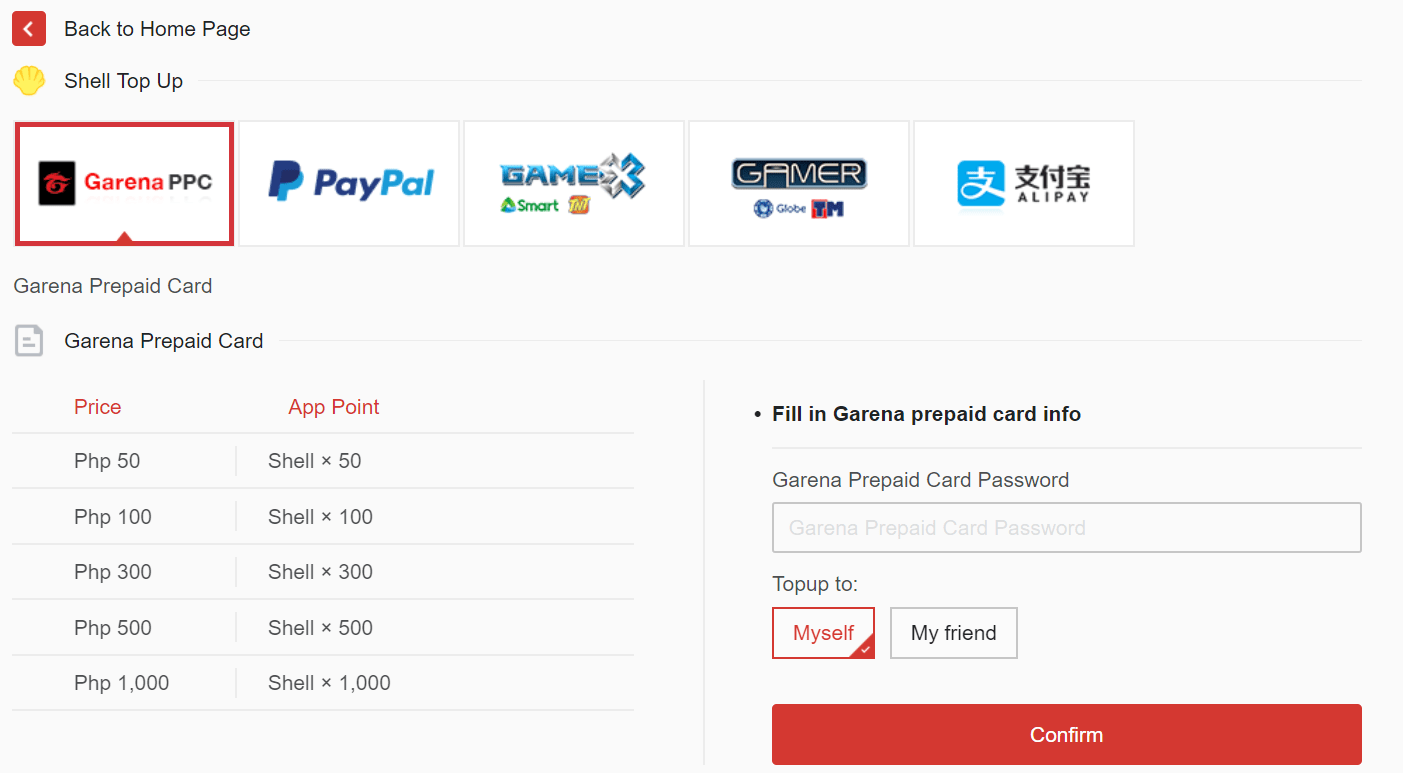Viewport: 1403px width, 773px height.
Task: Go back via Back to Home Page
Action: pyautogui.click(x=157, y=28)
